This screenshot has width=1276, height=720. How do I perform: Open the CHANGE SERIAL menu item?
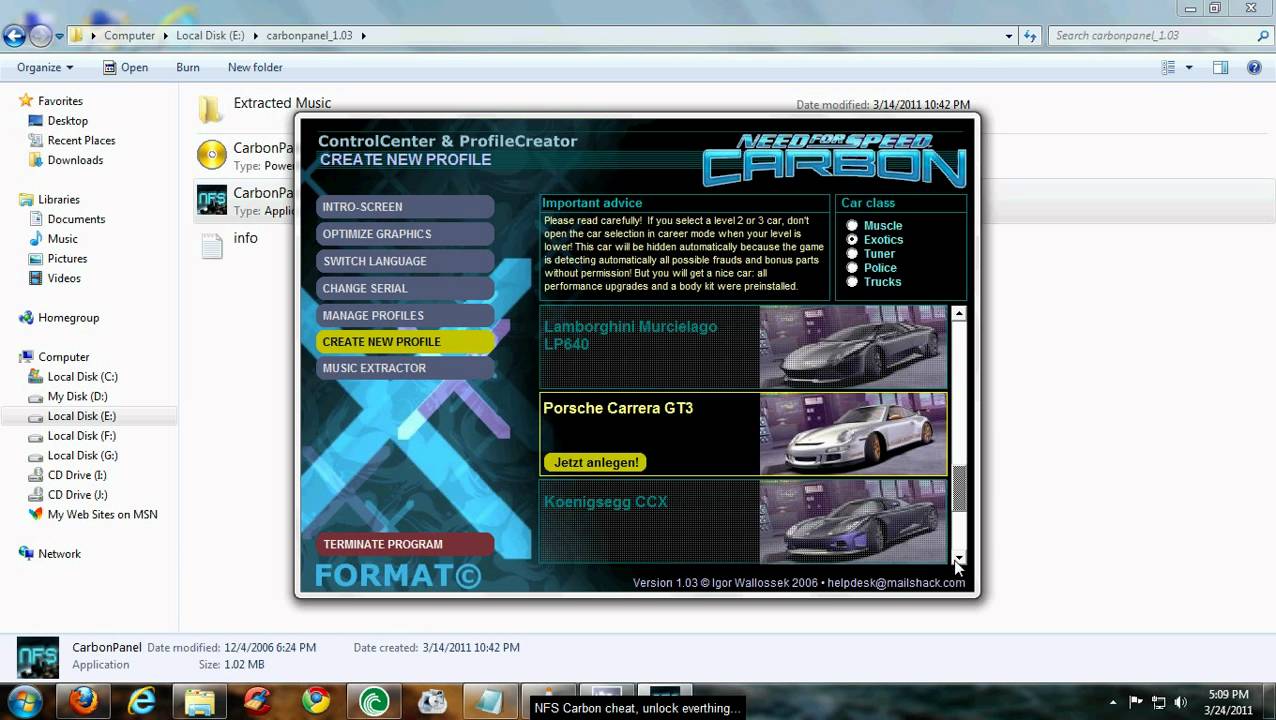pyautogui.click(x=405, y=288)
